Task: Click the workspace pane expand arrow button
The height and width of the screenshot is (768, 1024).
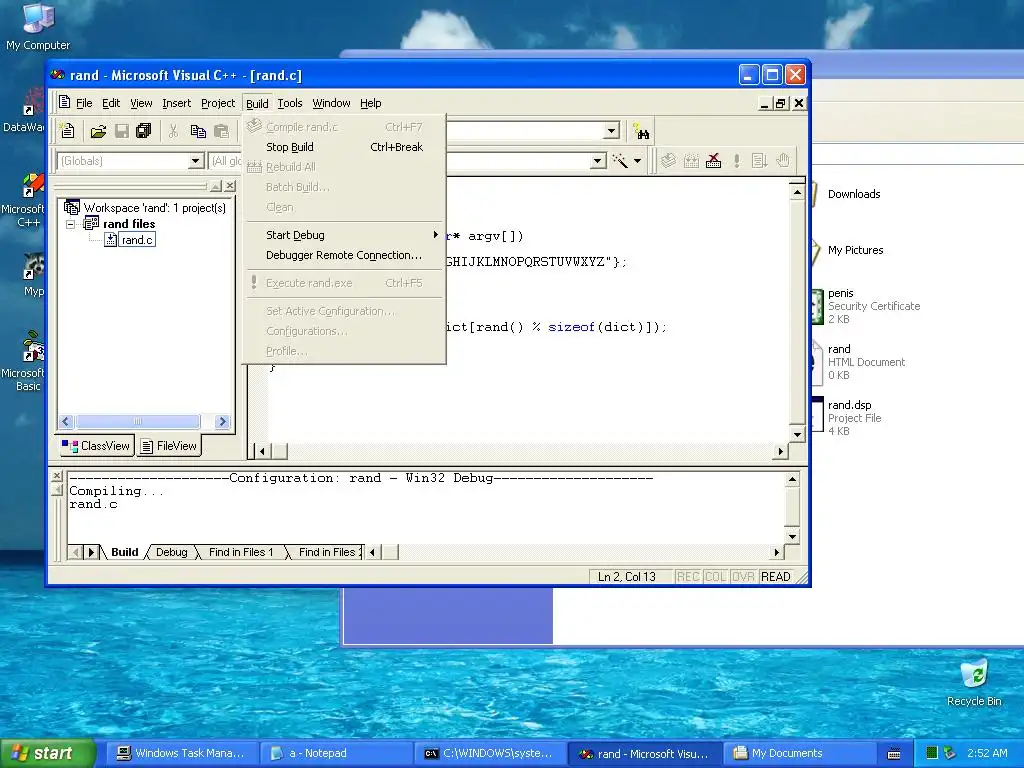Action: [x=216, y=187]
